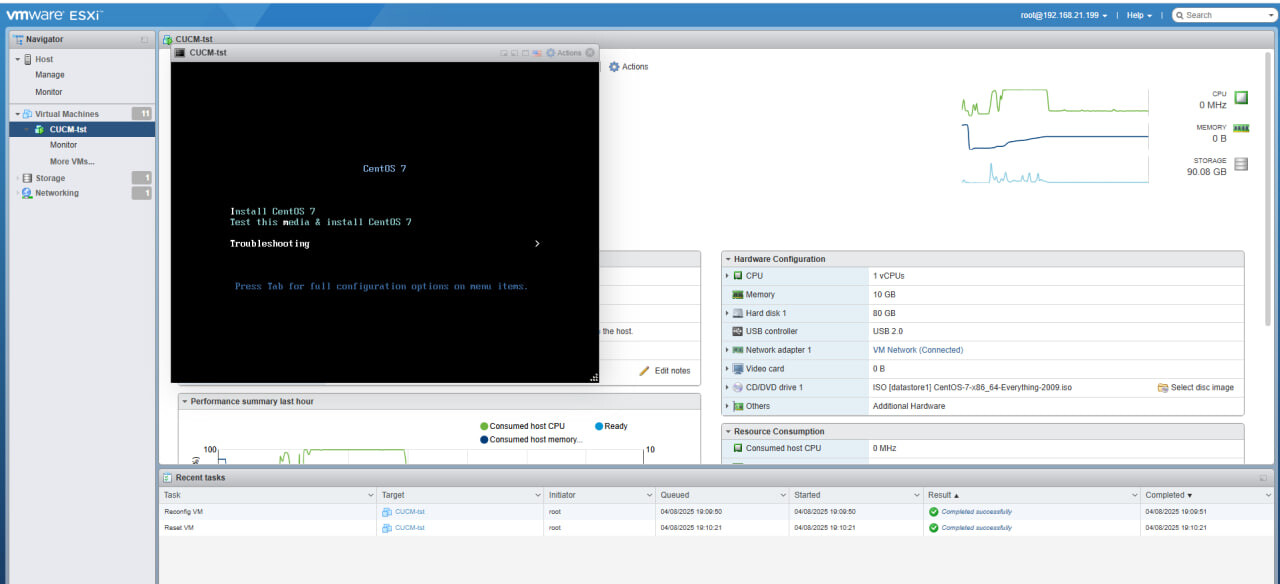Click the keyboard layout flag icon in console
The height and width of the screenshot is (584, 1280).
(x=537, y=53)
